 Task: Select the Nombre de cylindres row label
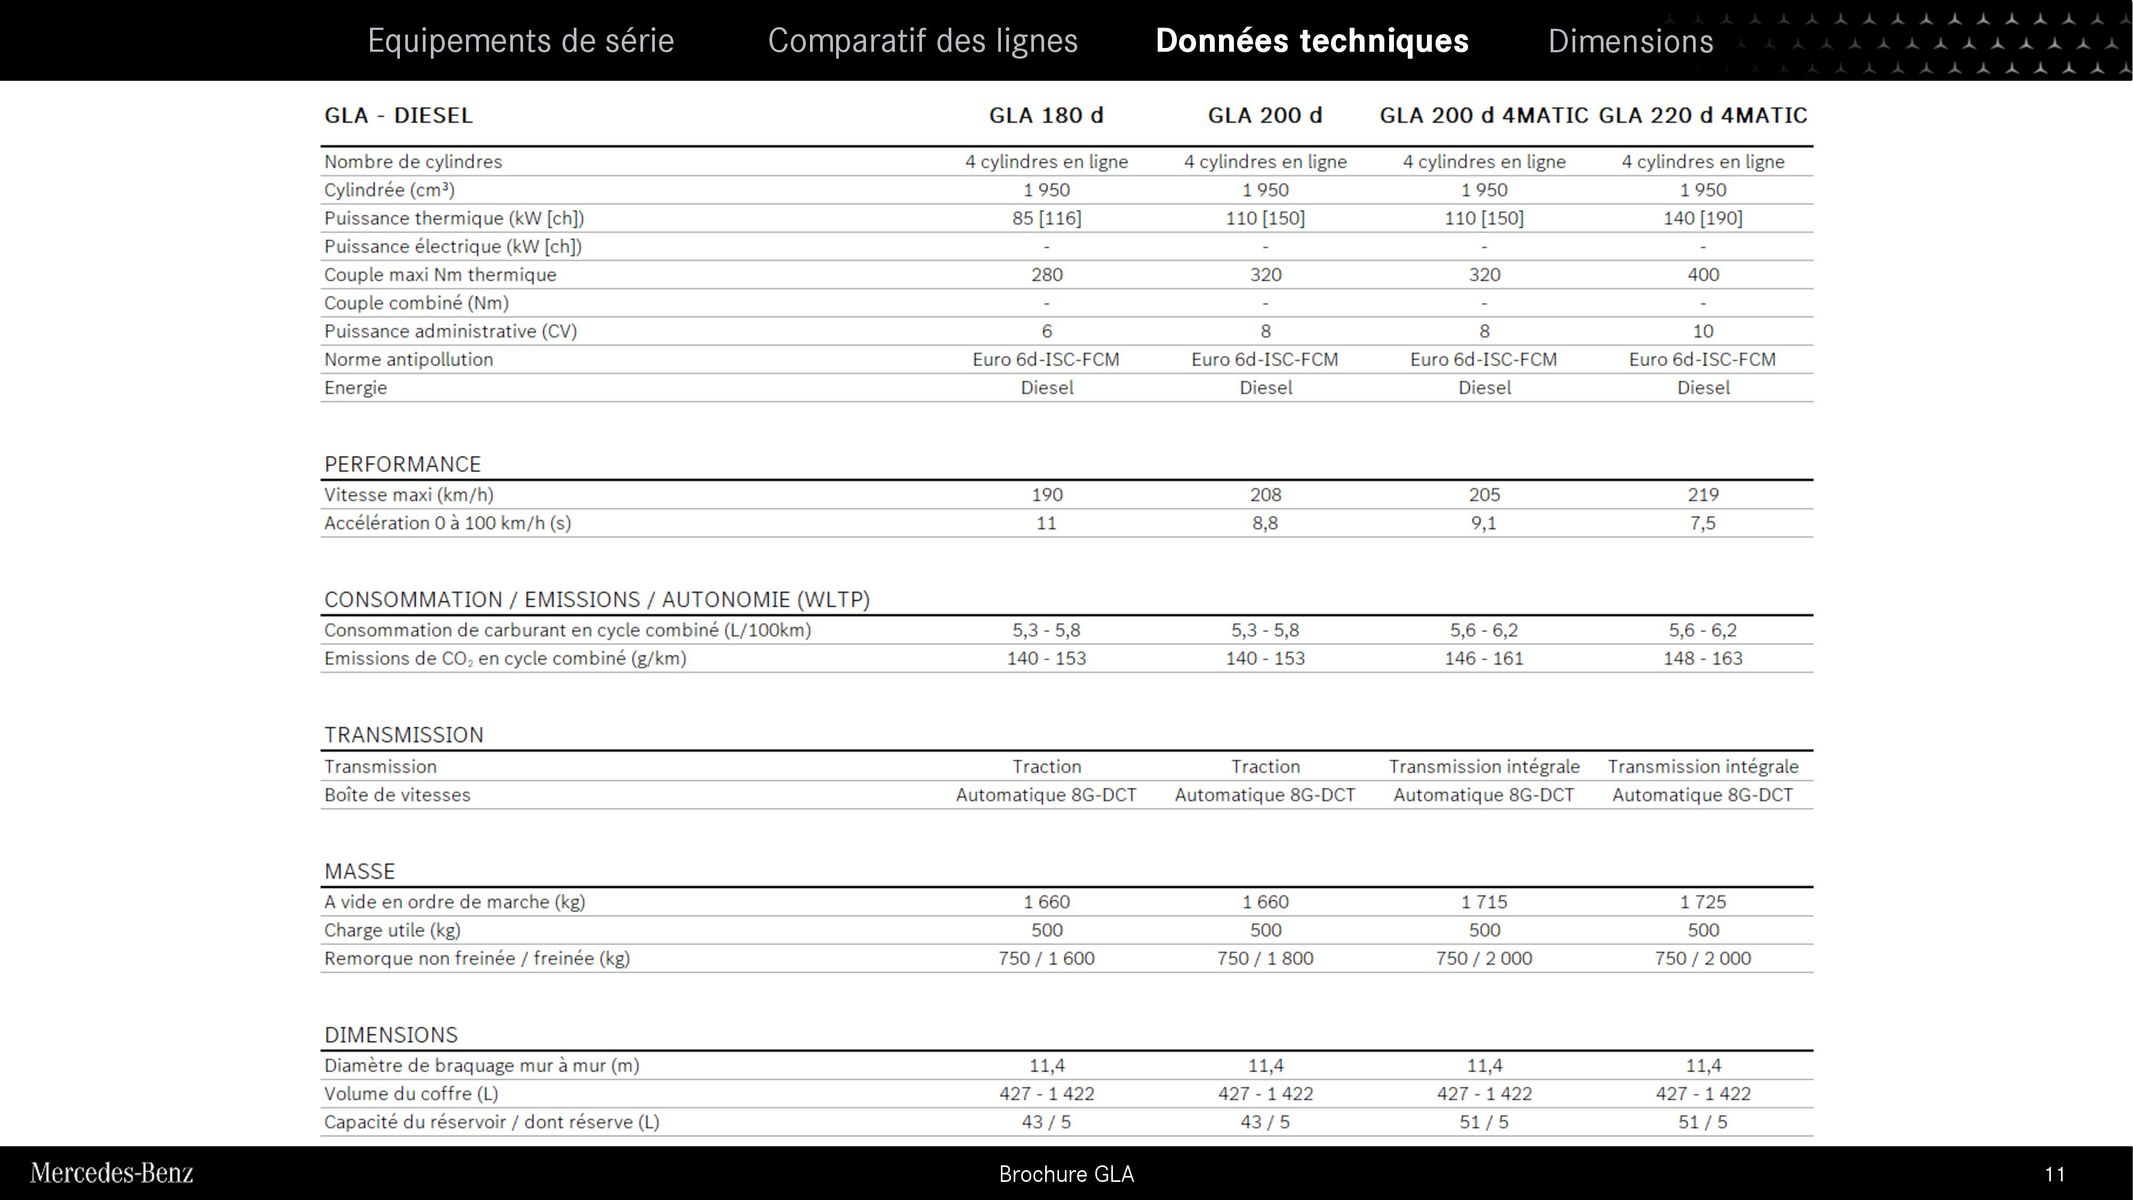coord(413,162)
